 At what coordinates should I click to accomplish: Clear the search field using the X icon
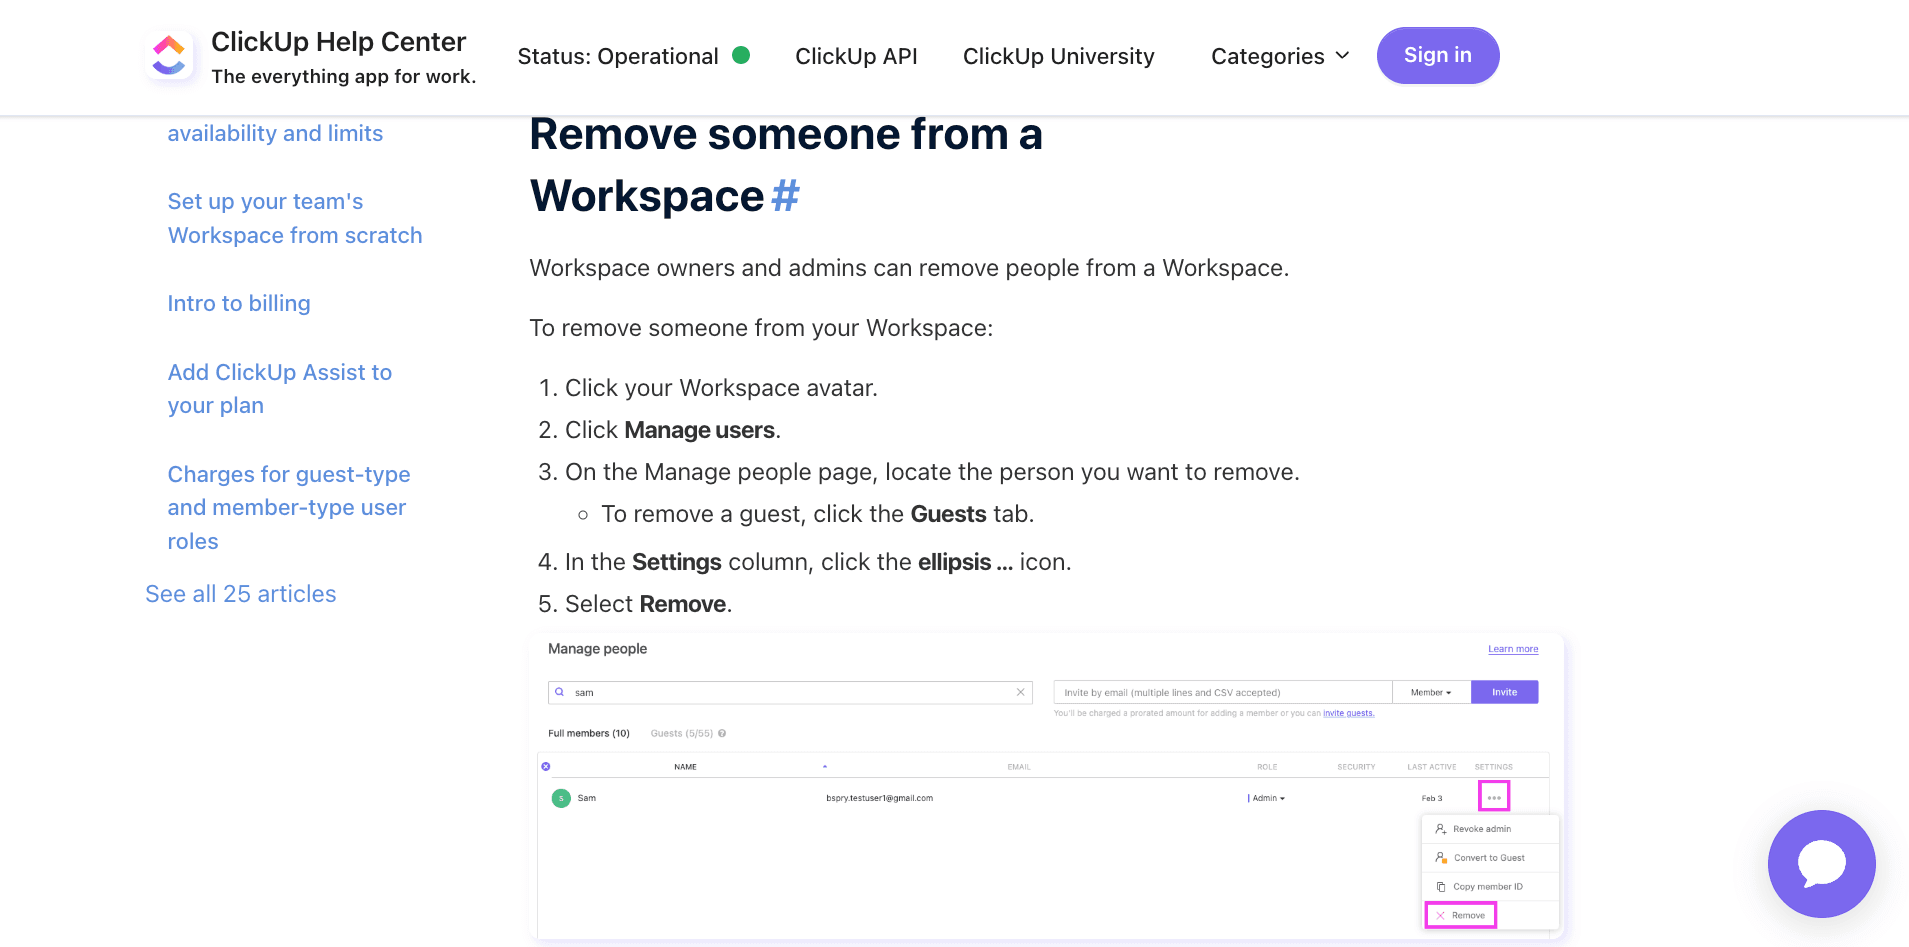pyautogui.click(x=1020, y=692)
